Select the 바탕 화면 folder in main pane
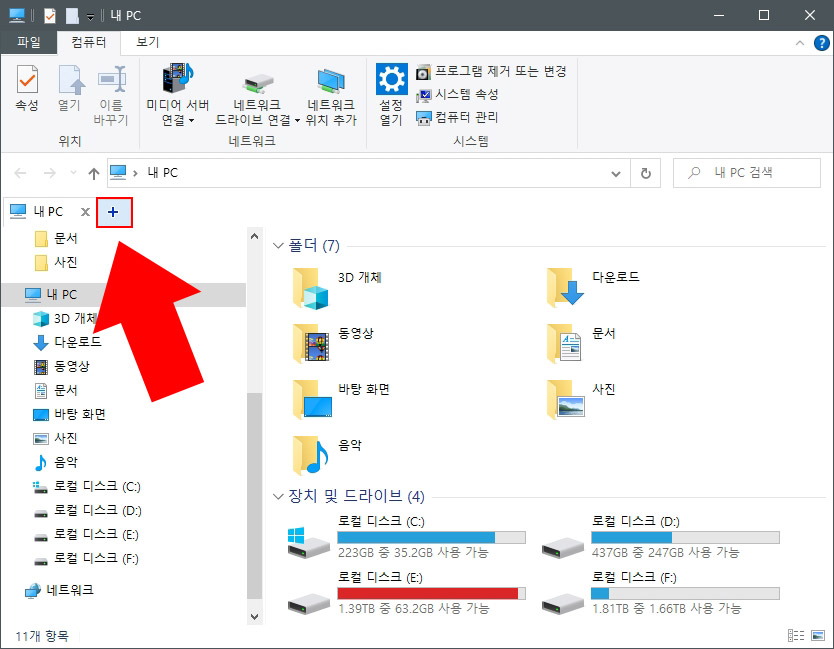834x649 pixels. tap(341, 400)
